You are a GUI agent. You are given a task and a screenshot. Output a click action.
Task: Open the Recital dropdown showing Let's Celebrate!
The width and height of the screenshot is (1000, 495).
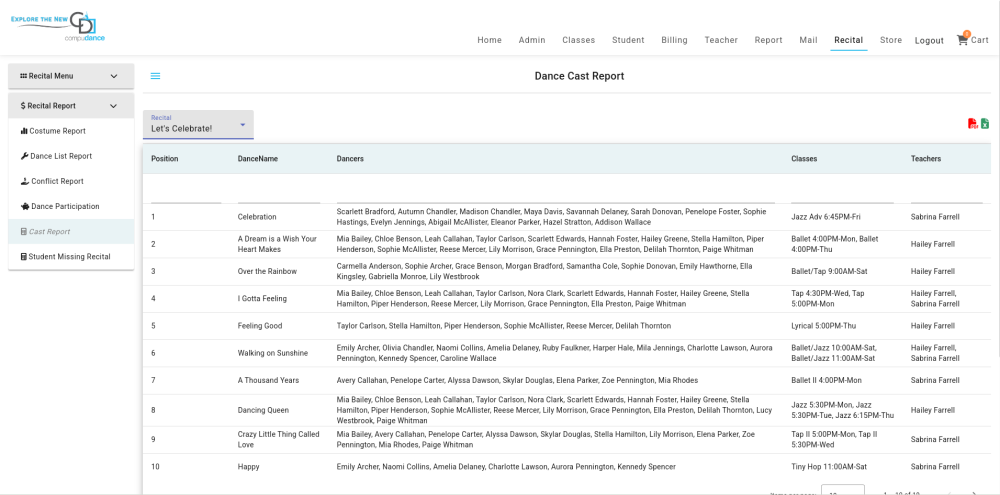tap(198, 124)
